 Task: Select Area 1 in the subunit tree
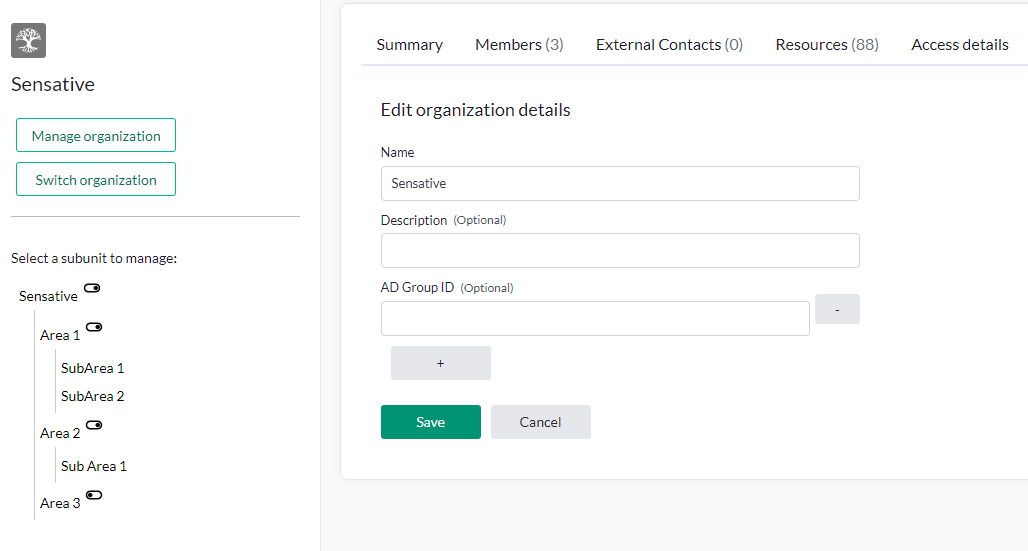[60, 335]
